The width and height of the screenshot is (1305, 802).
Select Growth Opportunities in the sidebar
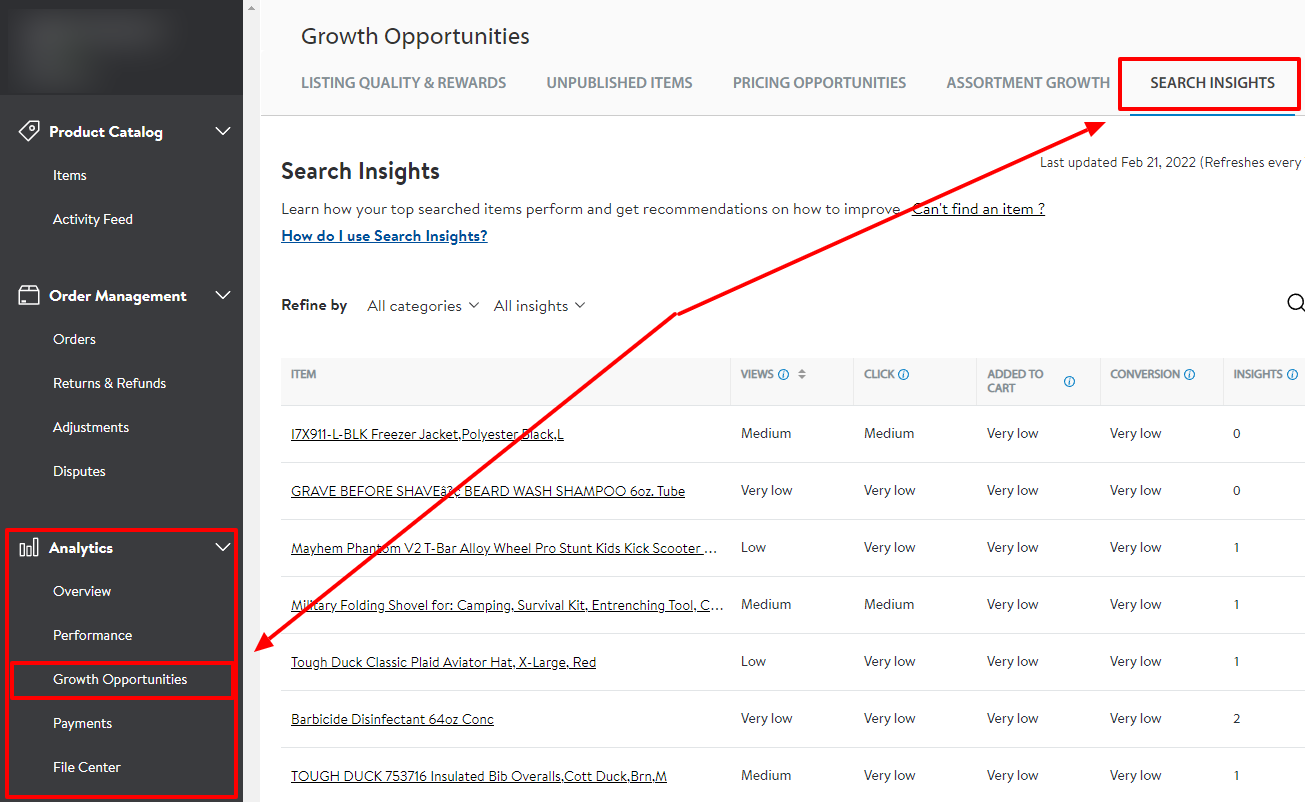point(120,679)
